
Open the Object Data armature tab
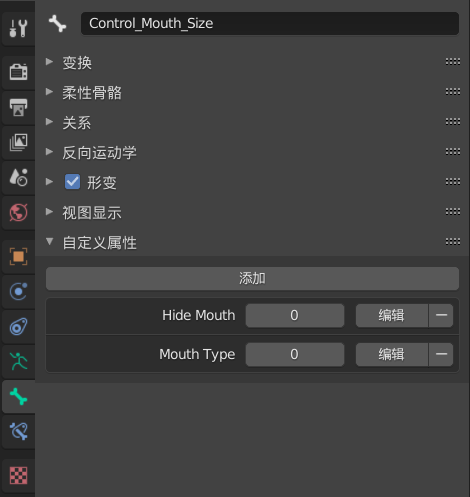coord(18,362)
